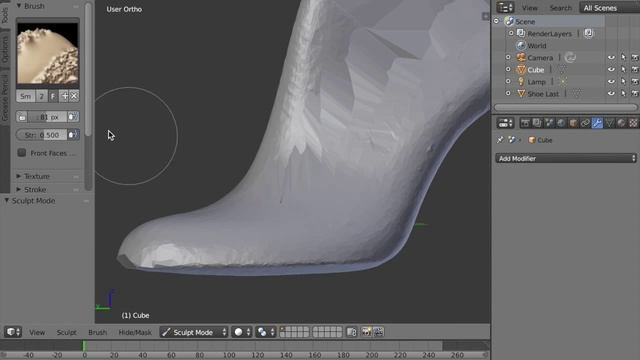Open the Modifiers wrench tab
This screenshot has width=640, height=360.
click(597, 123)
